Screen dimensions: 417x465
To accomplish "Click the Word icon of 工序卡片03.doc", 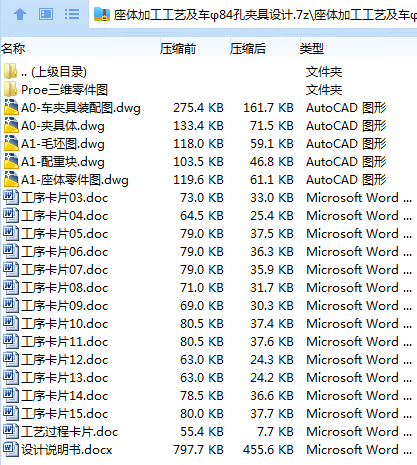I will [11, 197].
